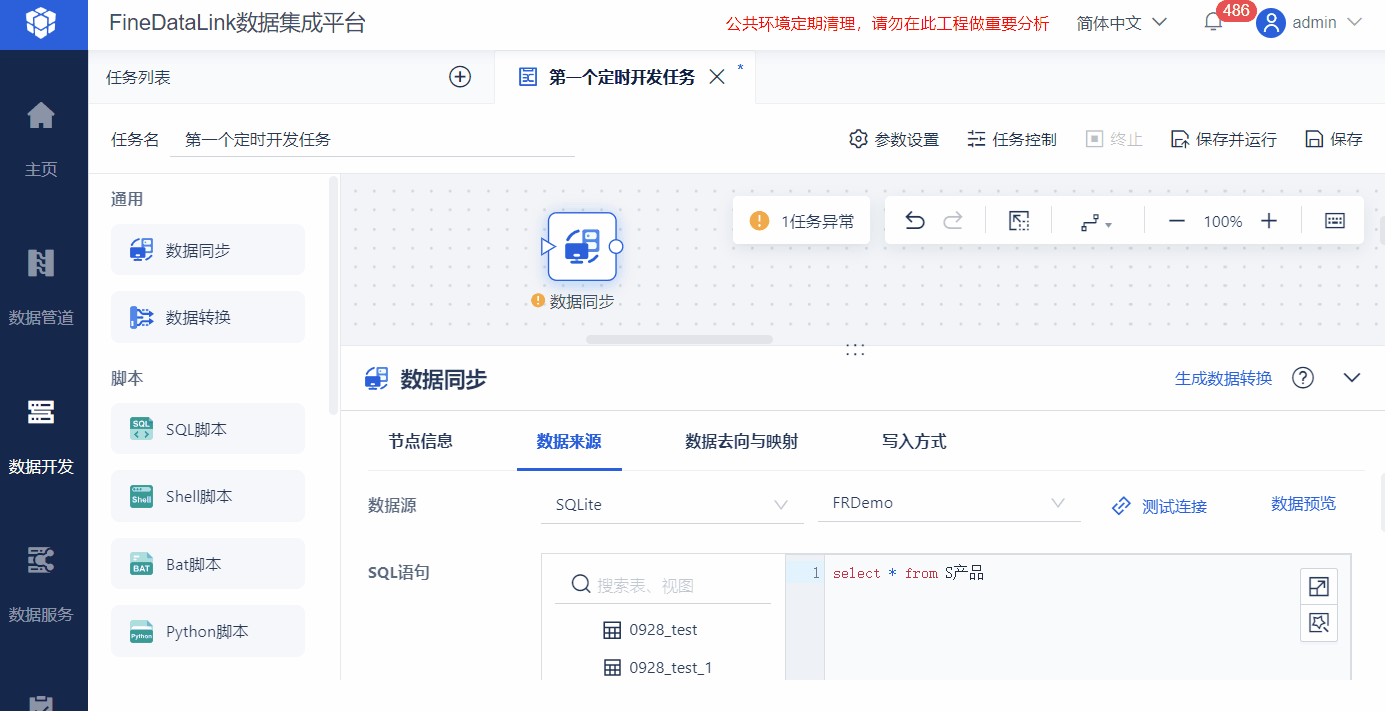Select the 数据转换 component
Viewport: 1385px width, 711px height.
pyautogui.click(x=207, y=316)
